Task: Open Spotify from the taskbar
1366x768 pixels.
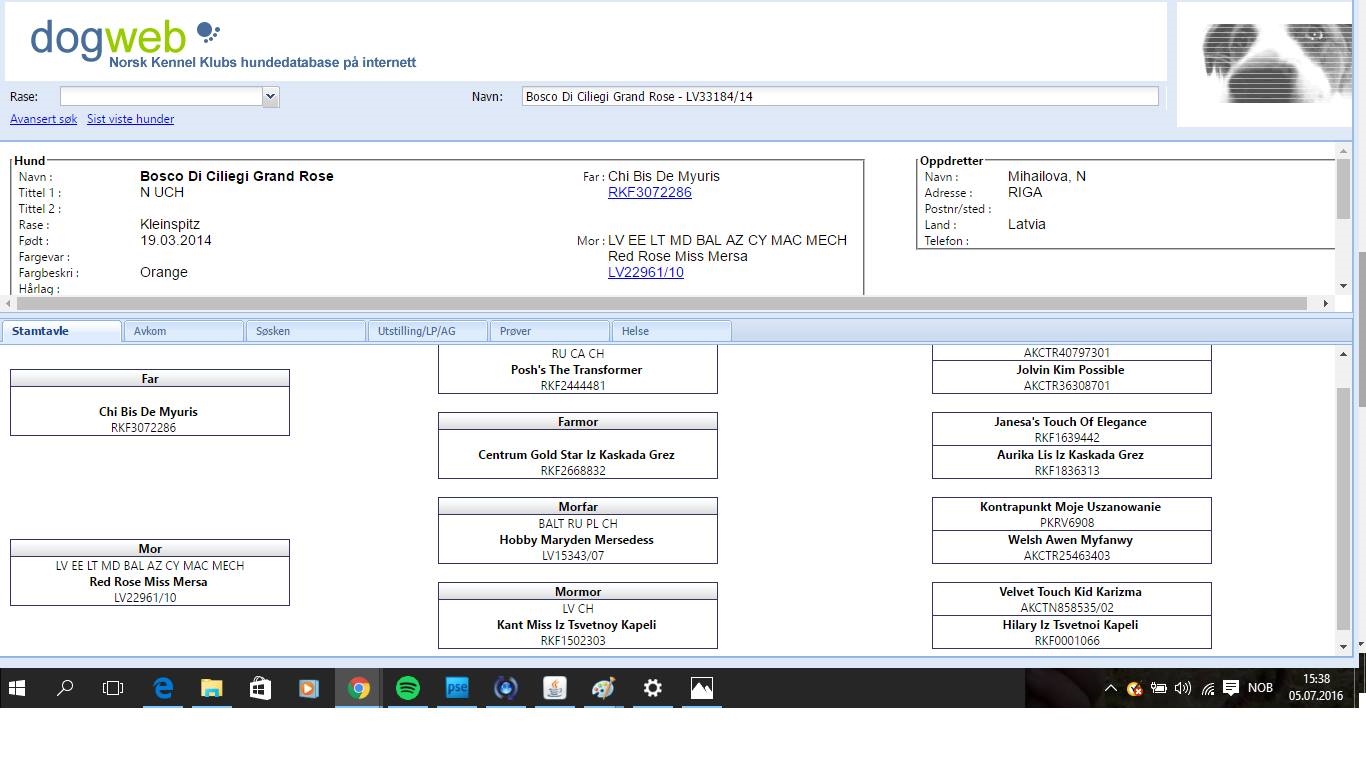Action: coord(408,688)
